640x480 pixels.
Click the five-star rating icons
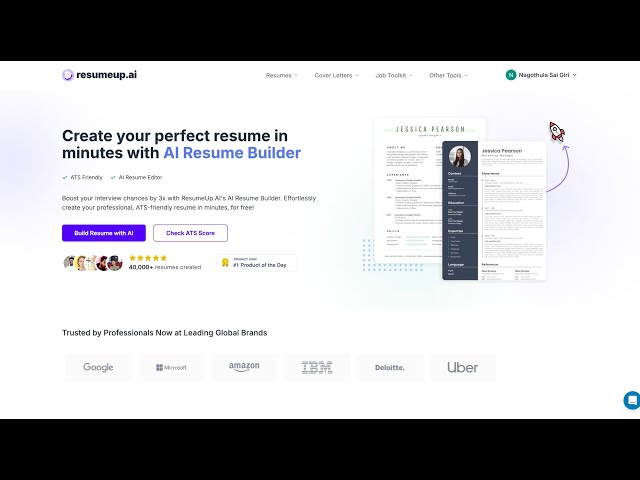[148, 258]
